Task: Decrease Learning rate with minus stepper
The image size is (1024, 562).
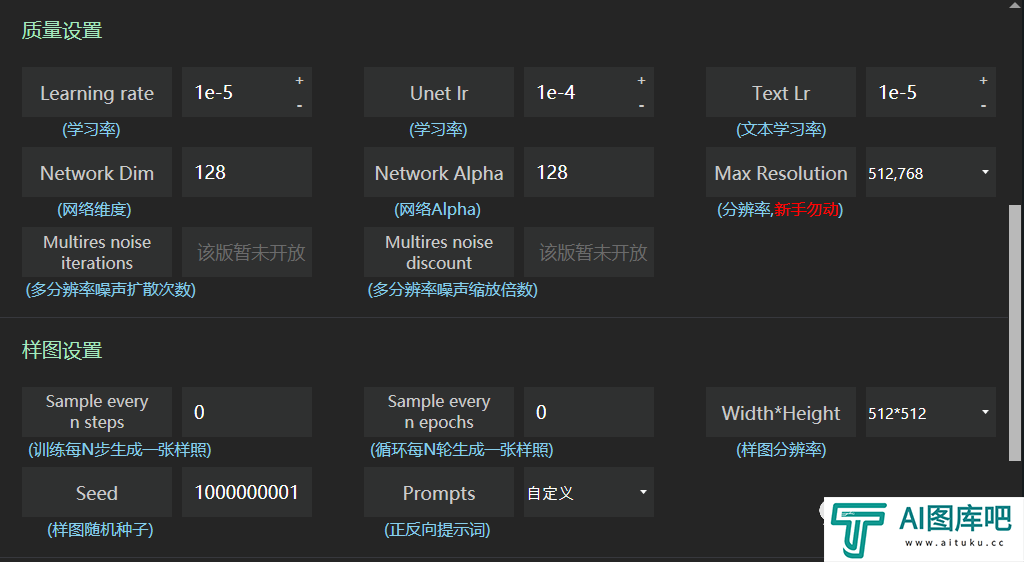Action: [299, 105]
